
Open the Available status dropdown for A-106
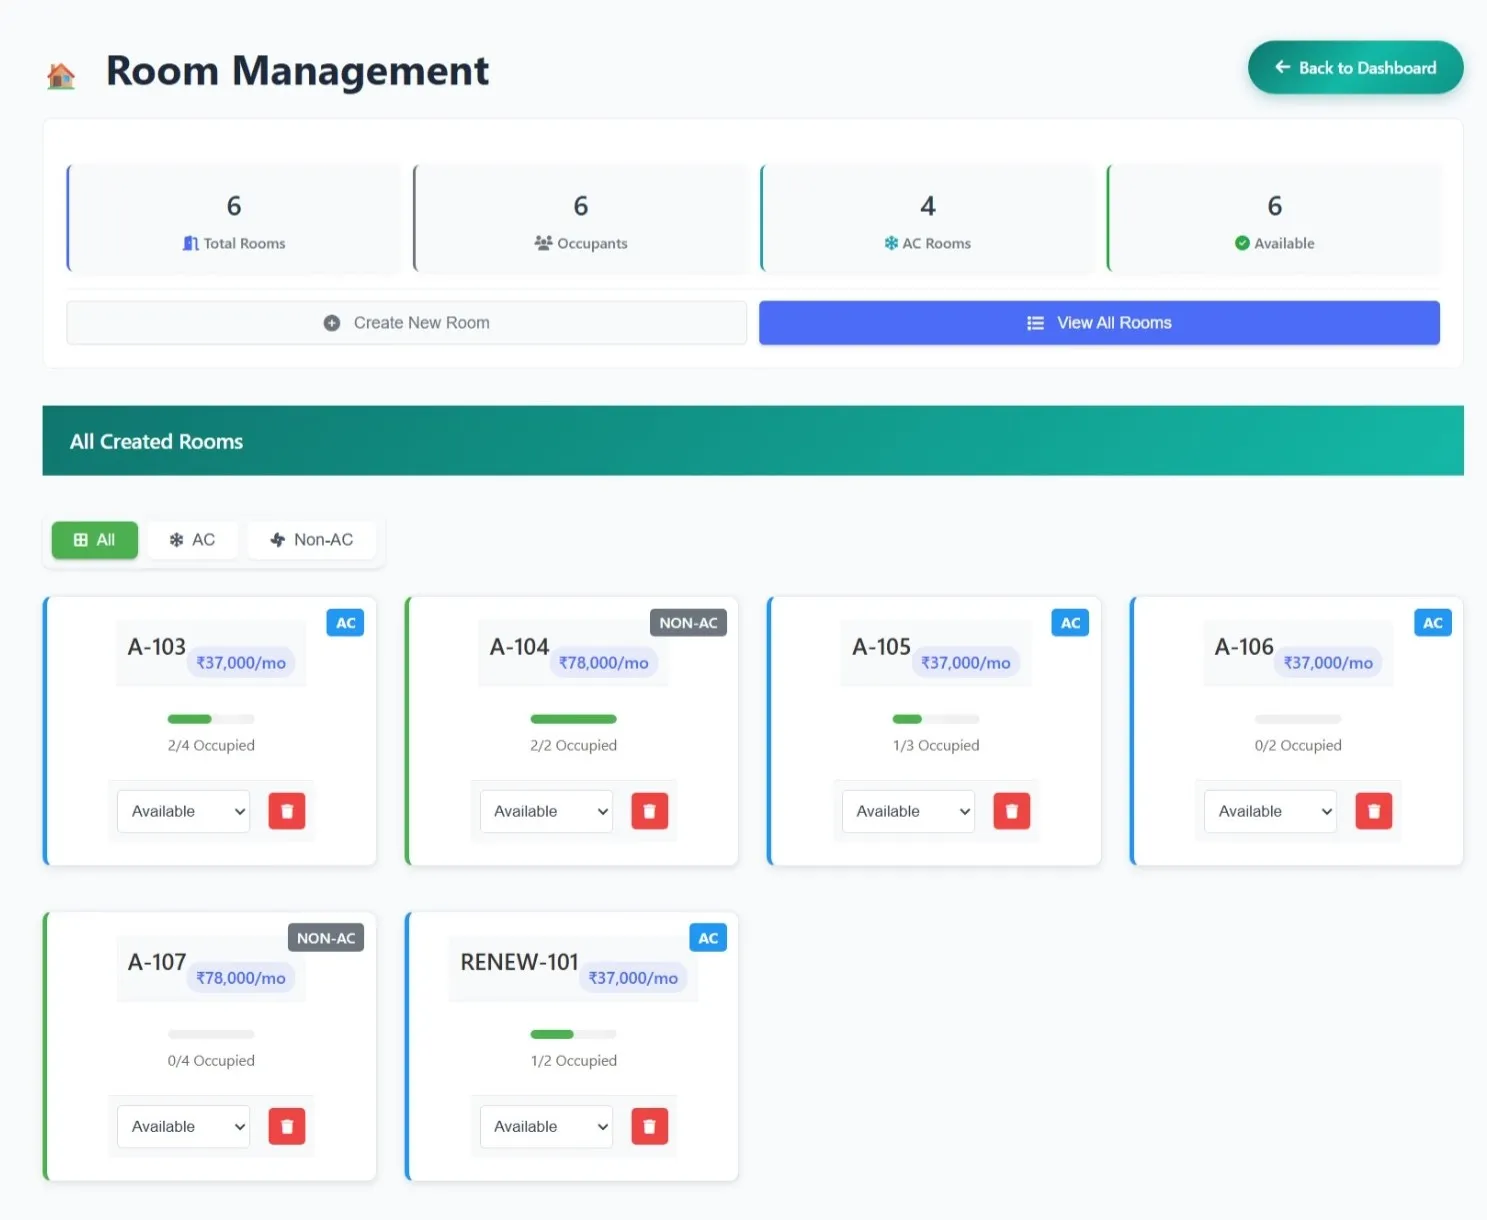point(1269,811)
